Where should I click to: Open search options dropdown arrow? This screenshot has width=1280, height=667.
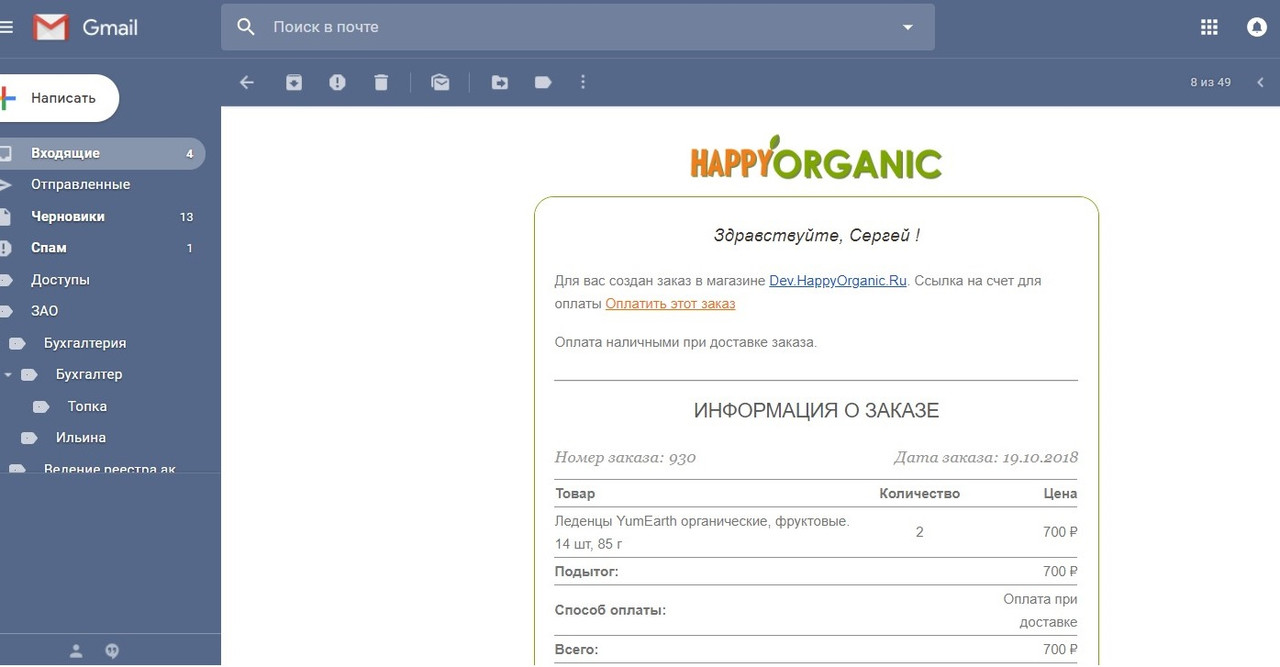pos(908,27)
